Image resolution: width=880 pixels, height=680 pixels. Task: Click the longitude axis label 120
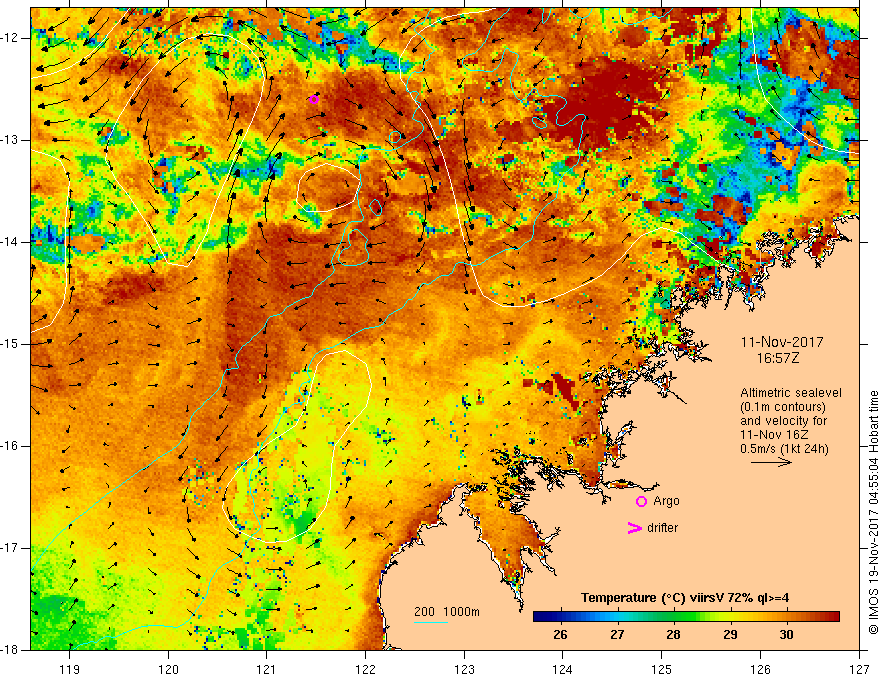[x=168, y=669]
